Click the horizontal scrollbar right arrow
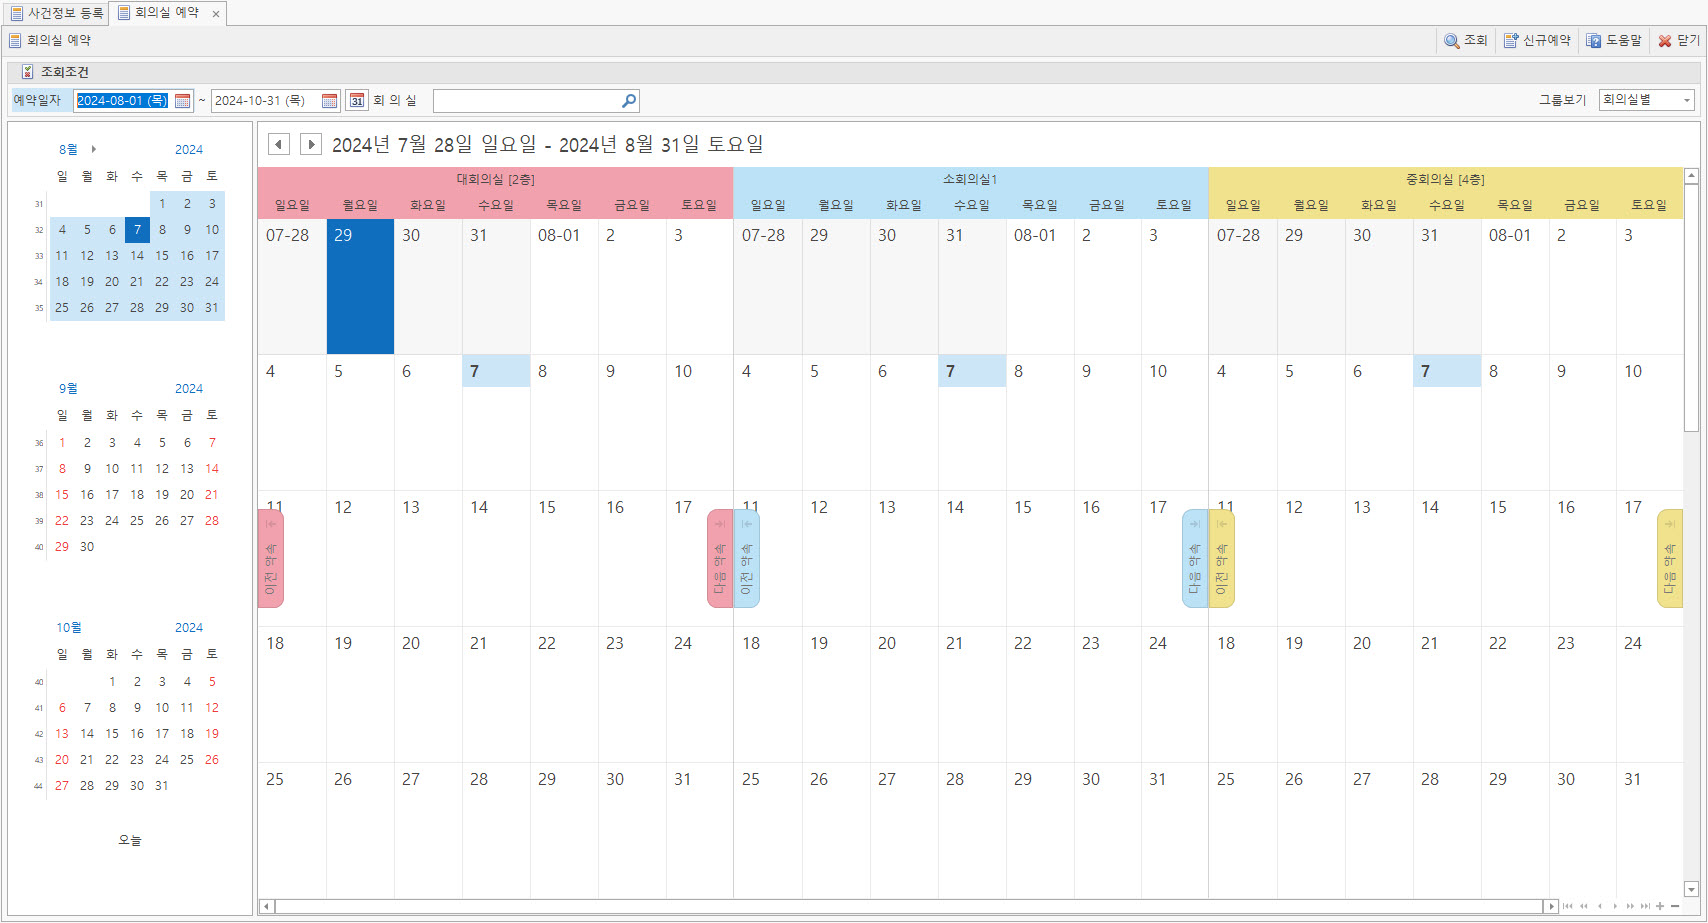1708x923 pixels. (x=1551, y=906)
